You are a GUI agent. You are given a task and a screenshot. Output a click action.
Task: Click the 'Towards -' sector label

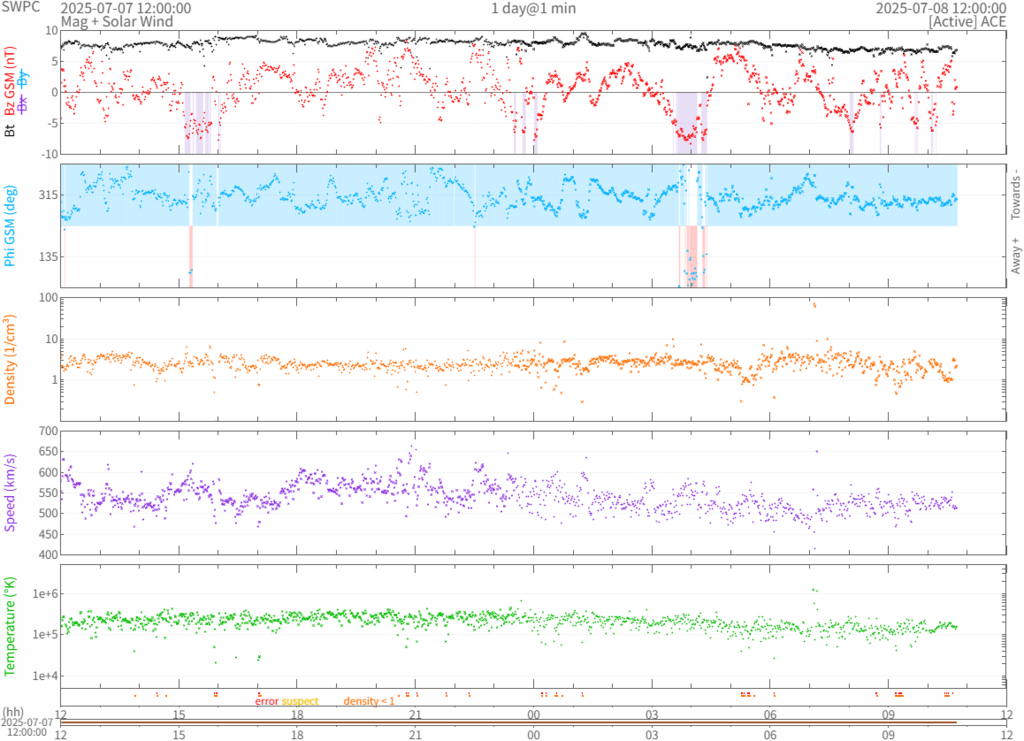click(x=1015, y=188)
